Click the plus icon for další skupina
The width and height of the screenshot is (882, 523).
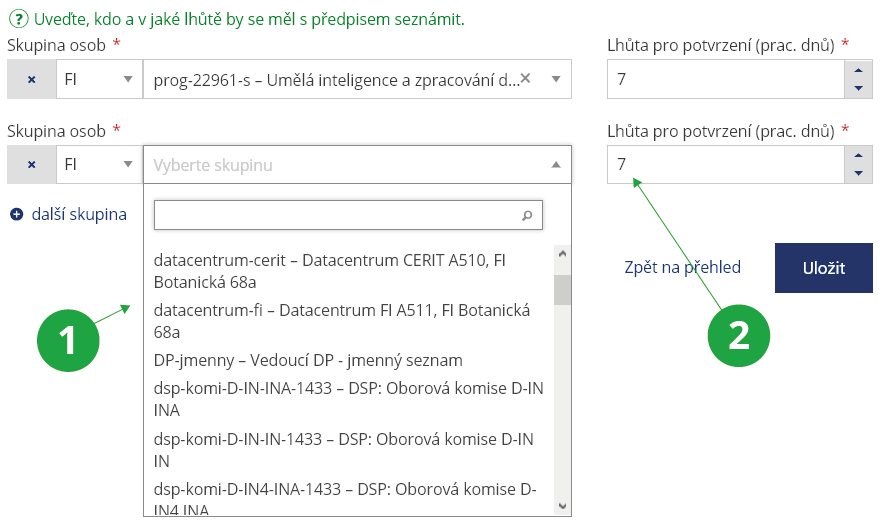[x=17, y=214]
